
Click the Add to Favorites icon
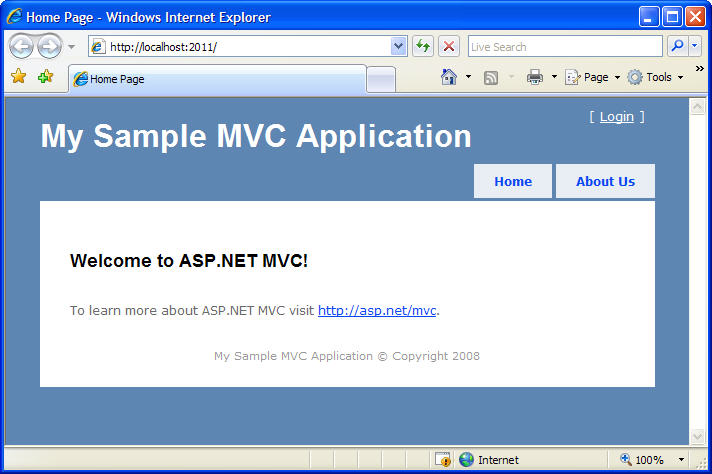pyautogui.click(x=45, y=76)
